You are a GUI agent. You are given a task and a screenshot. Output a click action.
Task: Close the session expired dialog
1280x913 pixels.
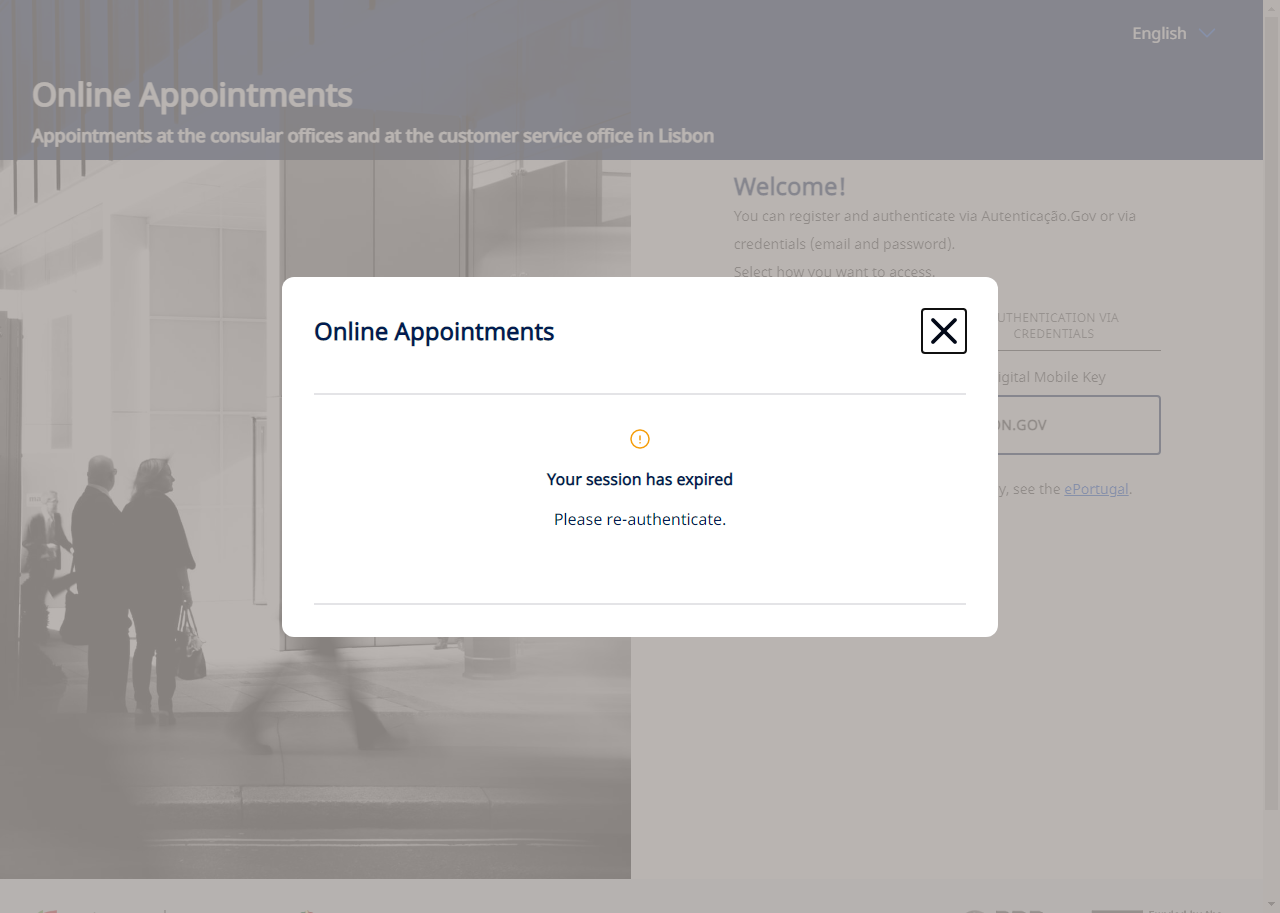point(943,331)
